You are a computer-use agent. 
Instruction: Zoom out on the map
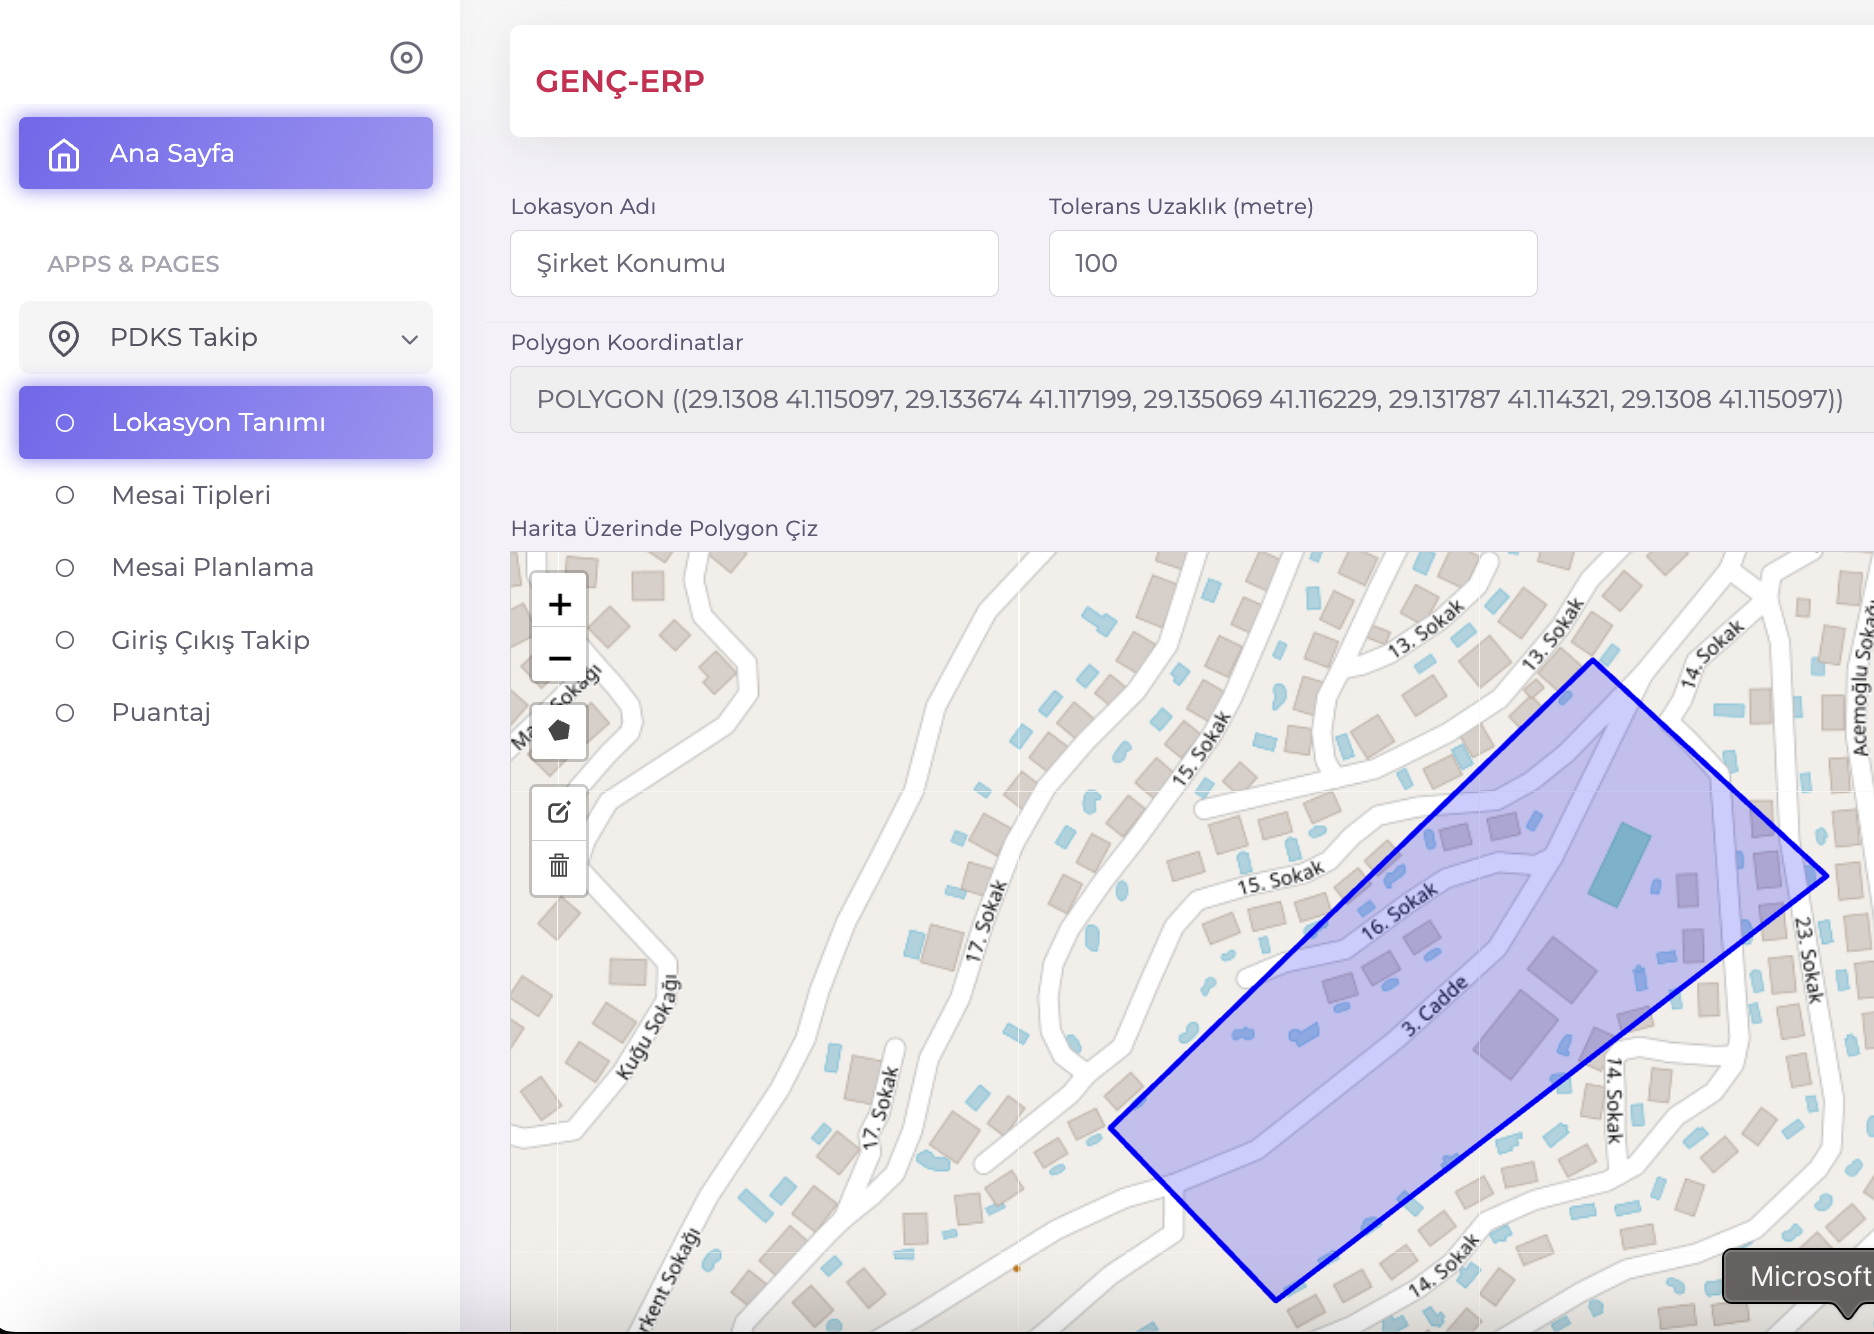[x=559, y=658]
